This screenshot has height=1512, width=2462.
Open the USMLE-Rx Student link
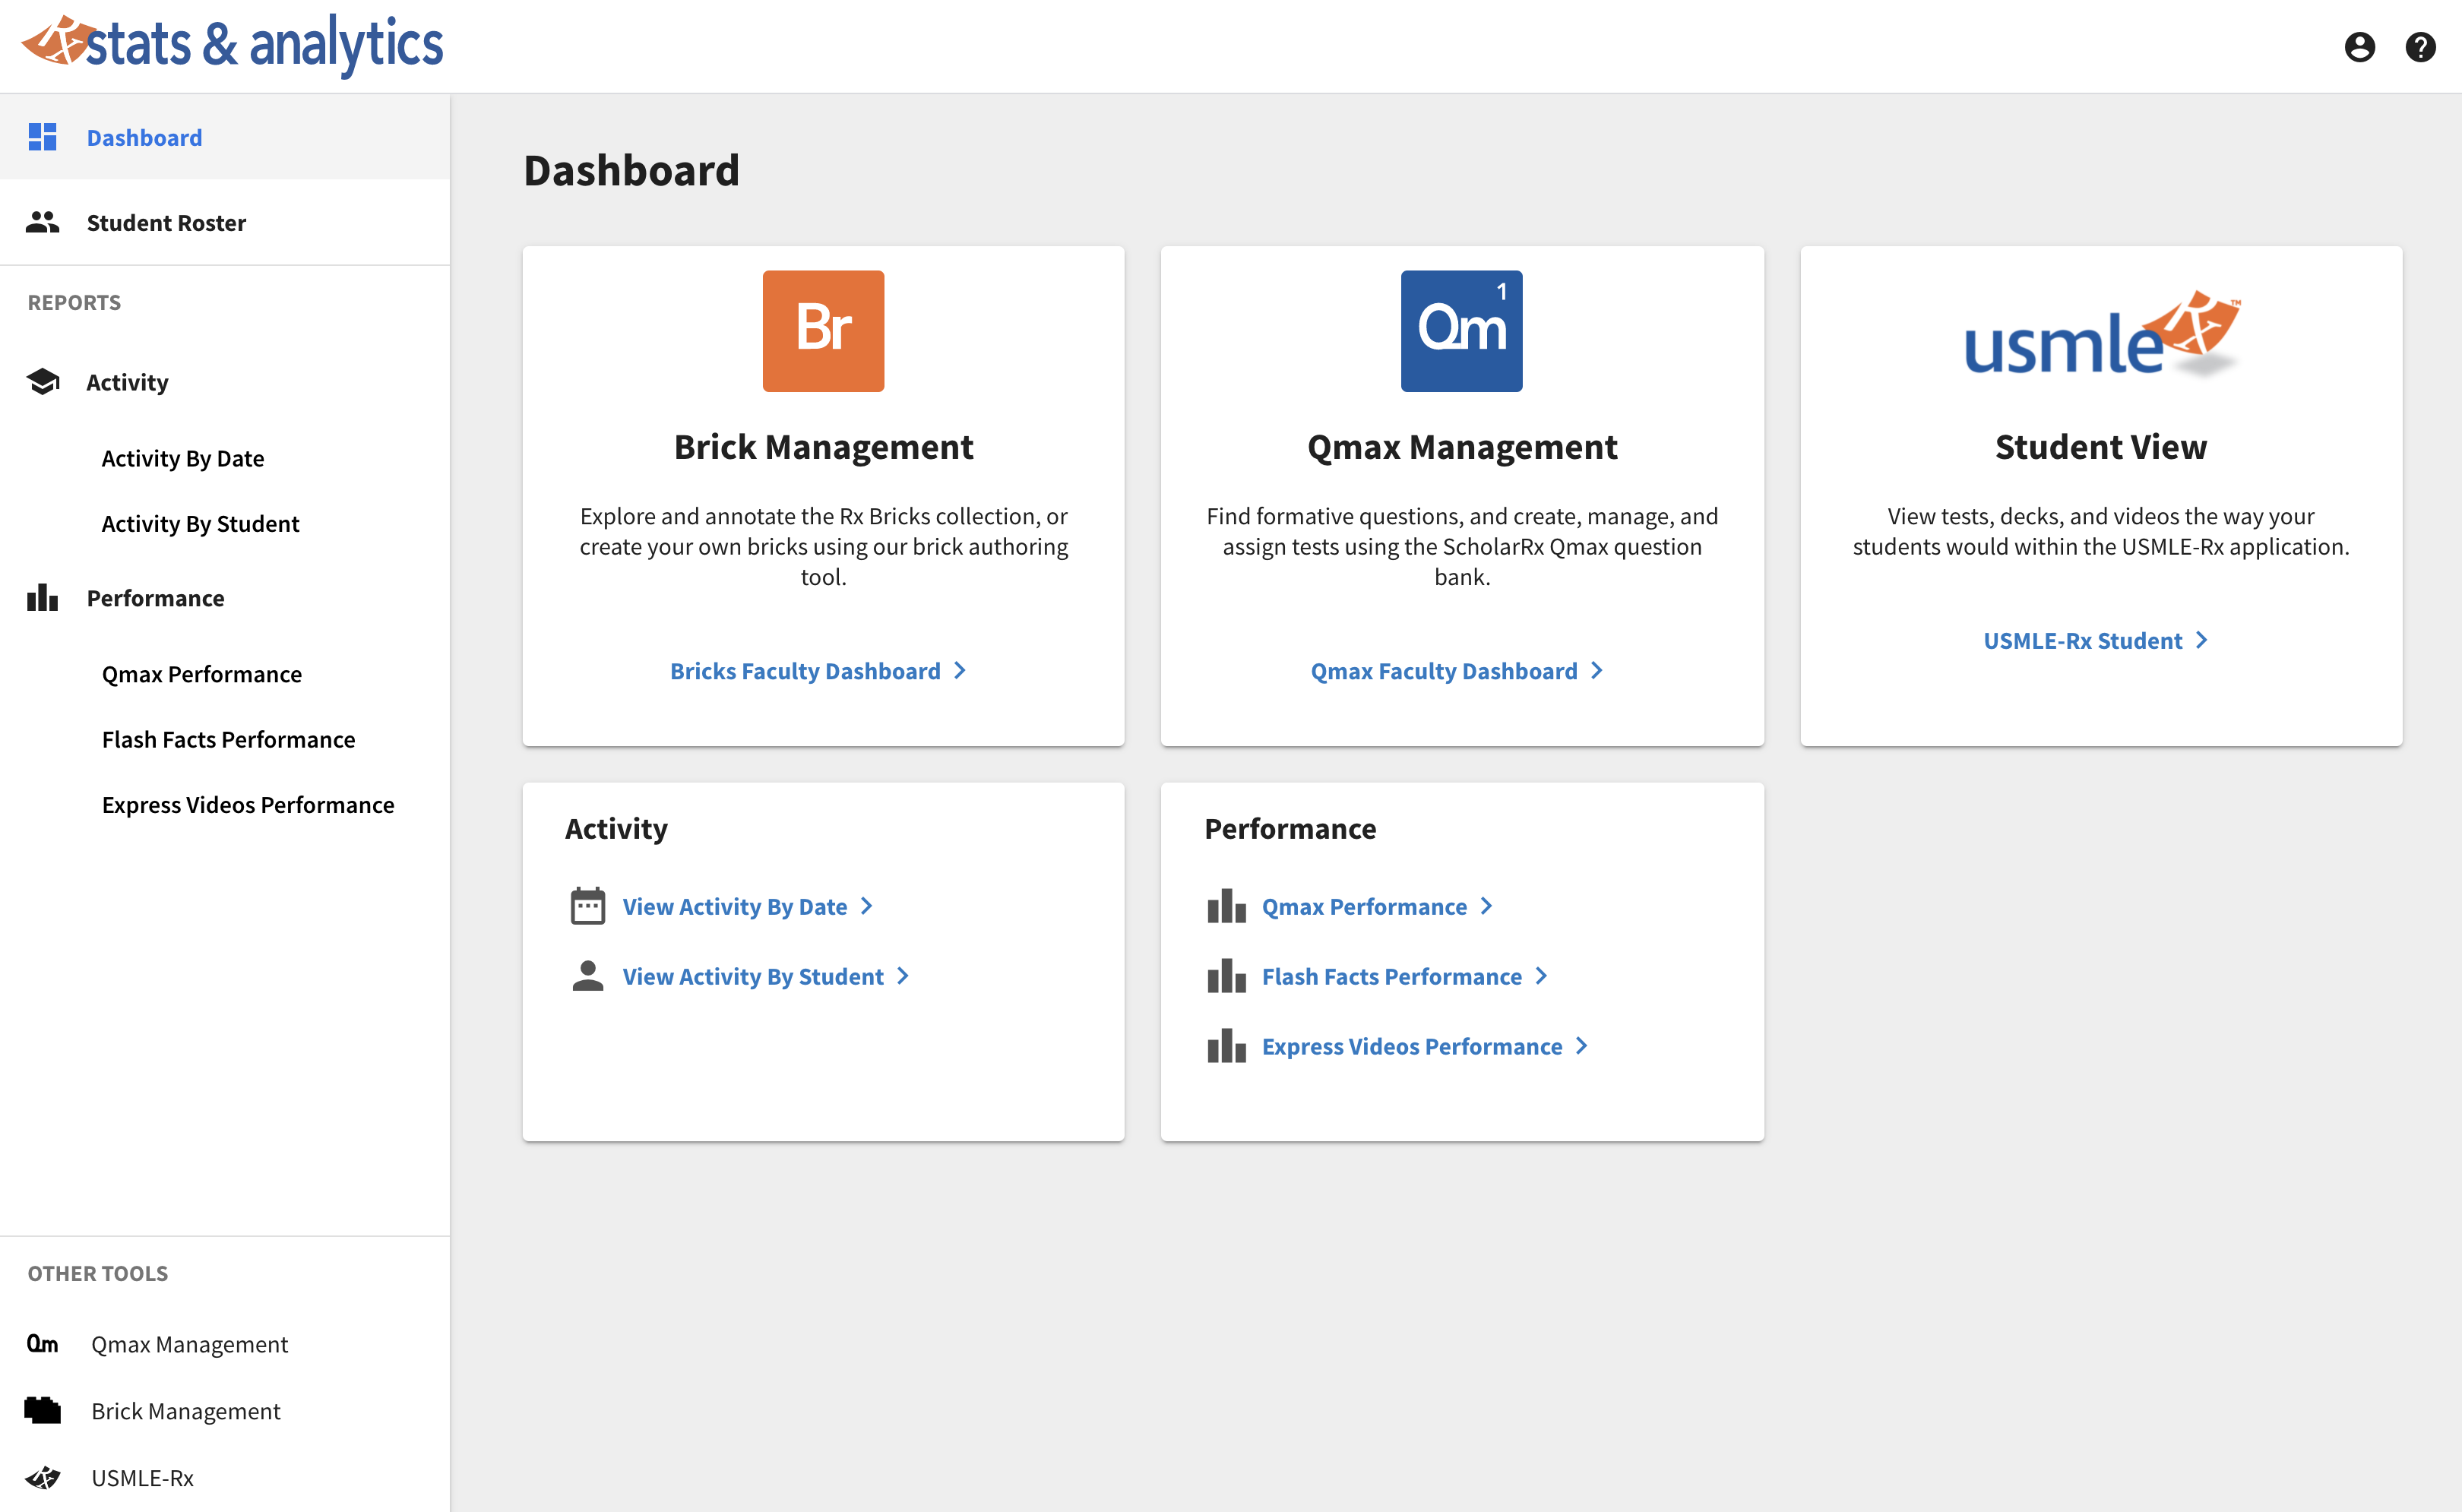click(x=2095, y=641)
